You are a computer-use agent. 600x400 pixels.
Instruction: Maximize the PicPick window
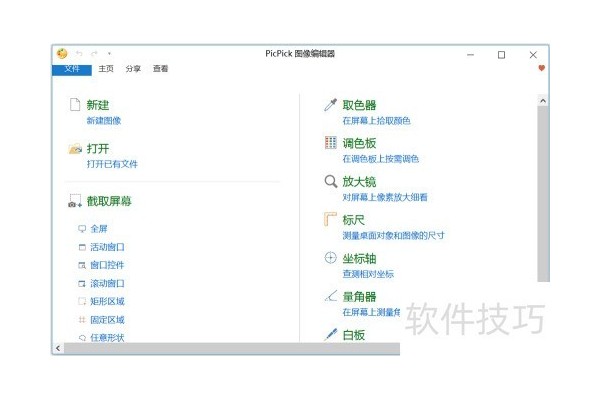[x=501, y=55]
